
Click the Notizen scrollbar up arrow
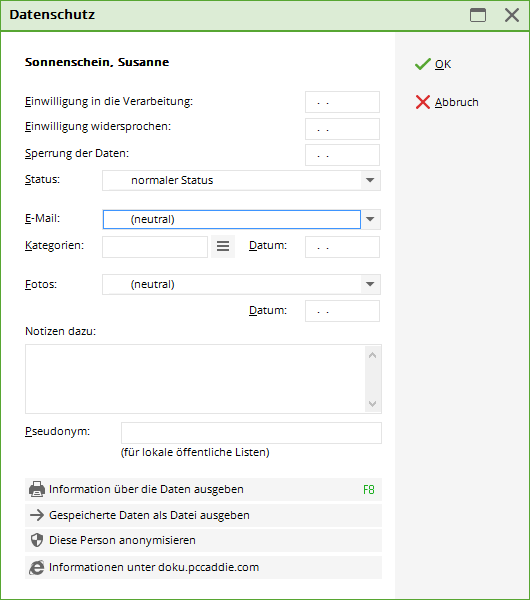[373, 355]
